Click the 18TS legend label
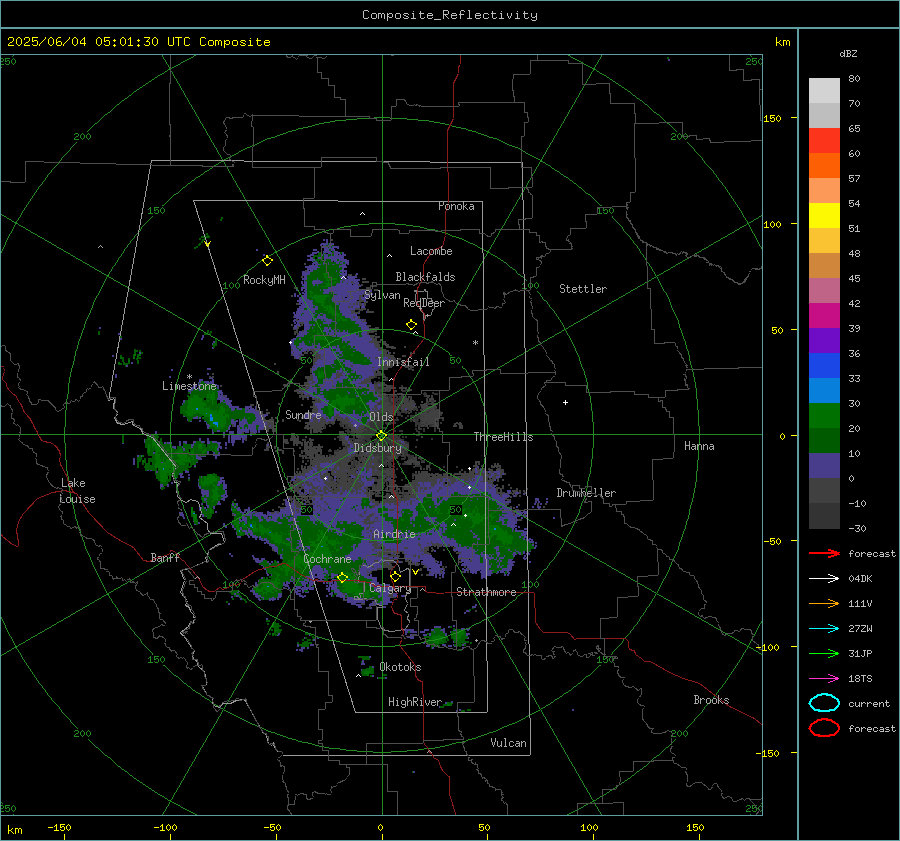The height and width of the screenshot is (841, 900). pyautogui.click(x=860, y=679)
